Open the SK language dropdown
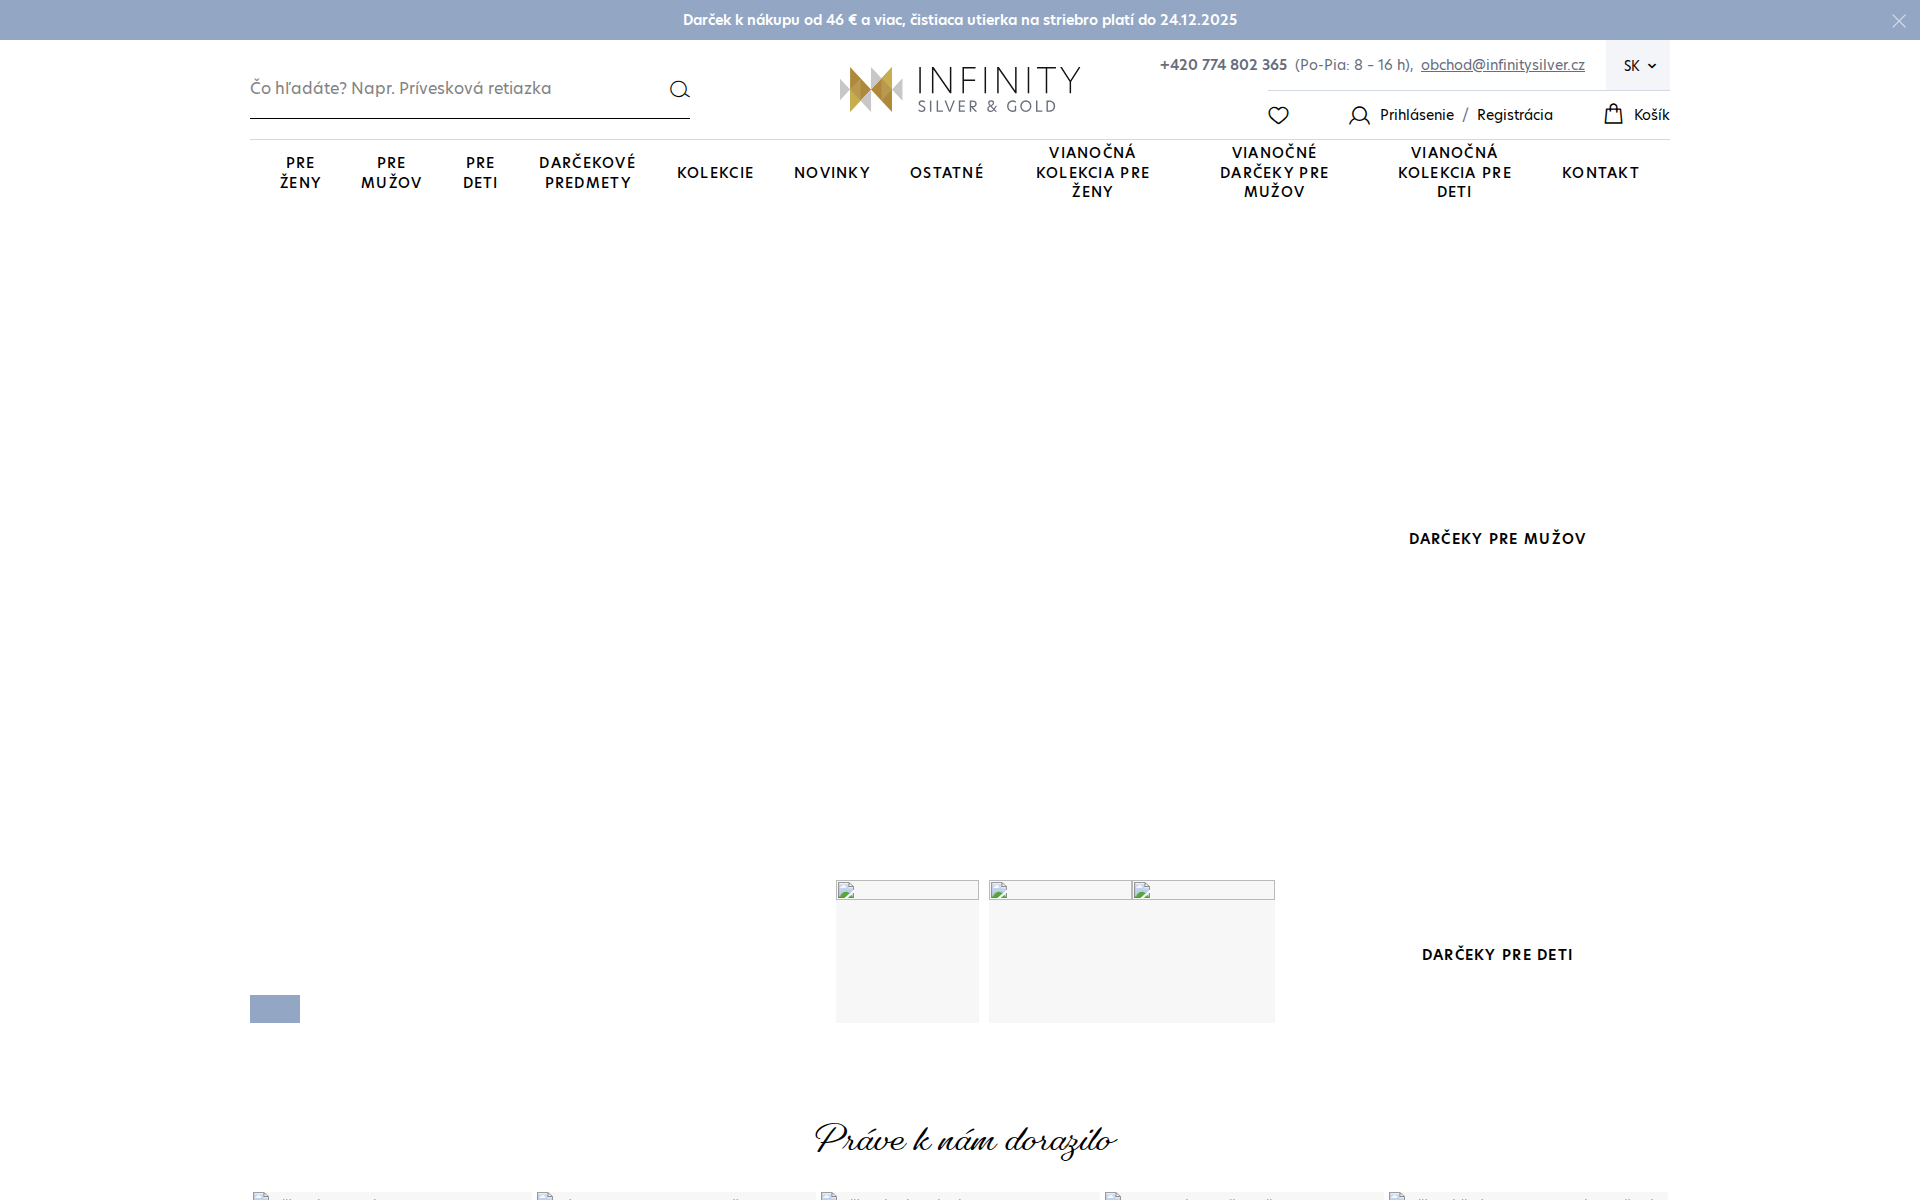1920x1200 pixels. (1637, 65)
